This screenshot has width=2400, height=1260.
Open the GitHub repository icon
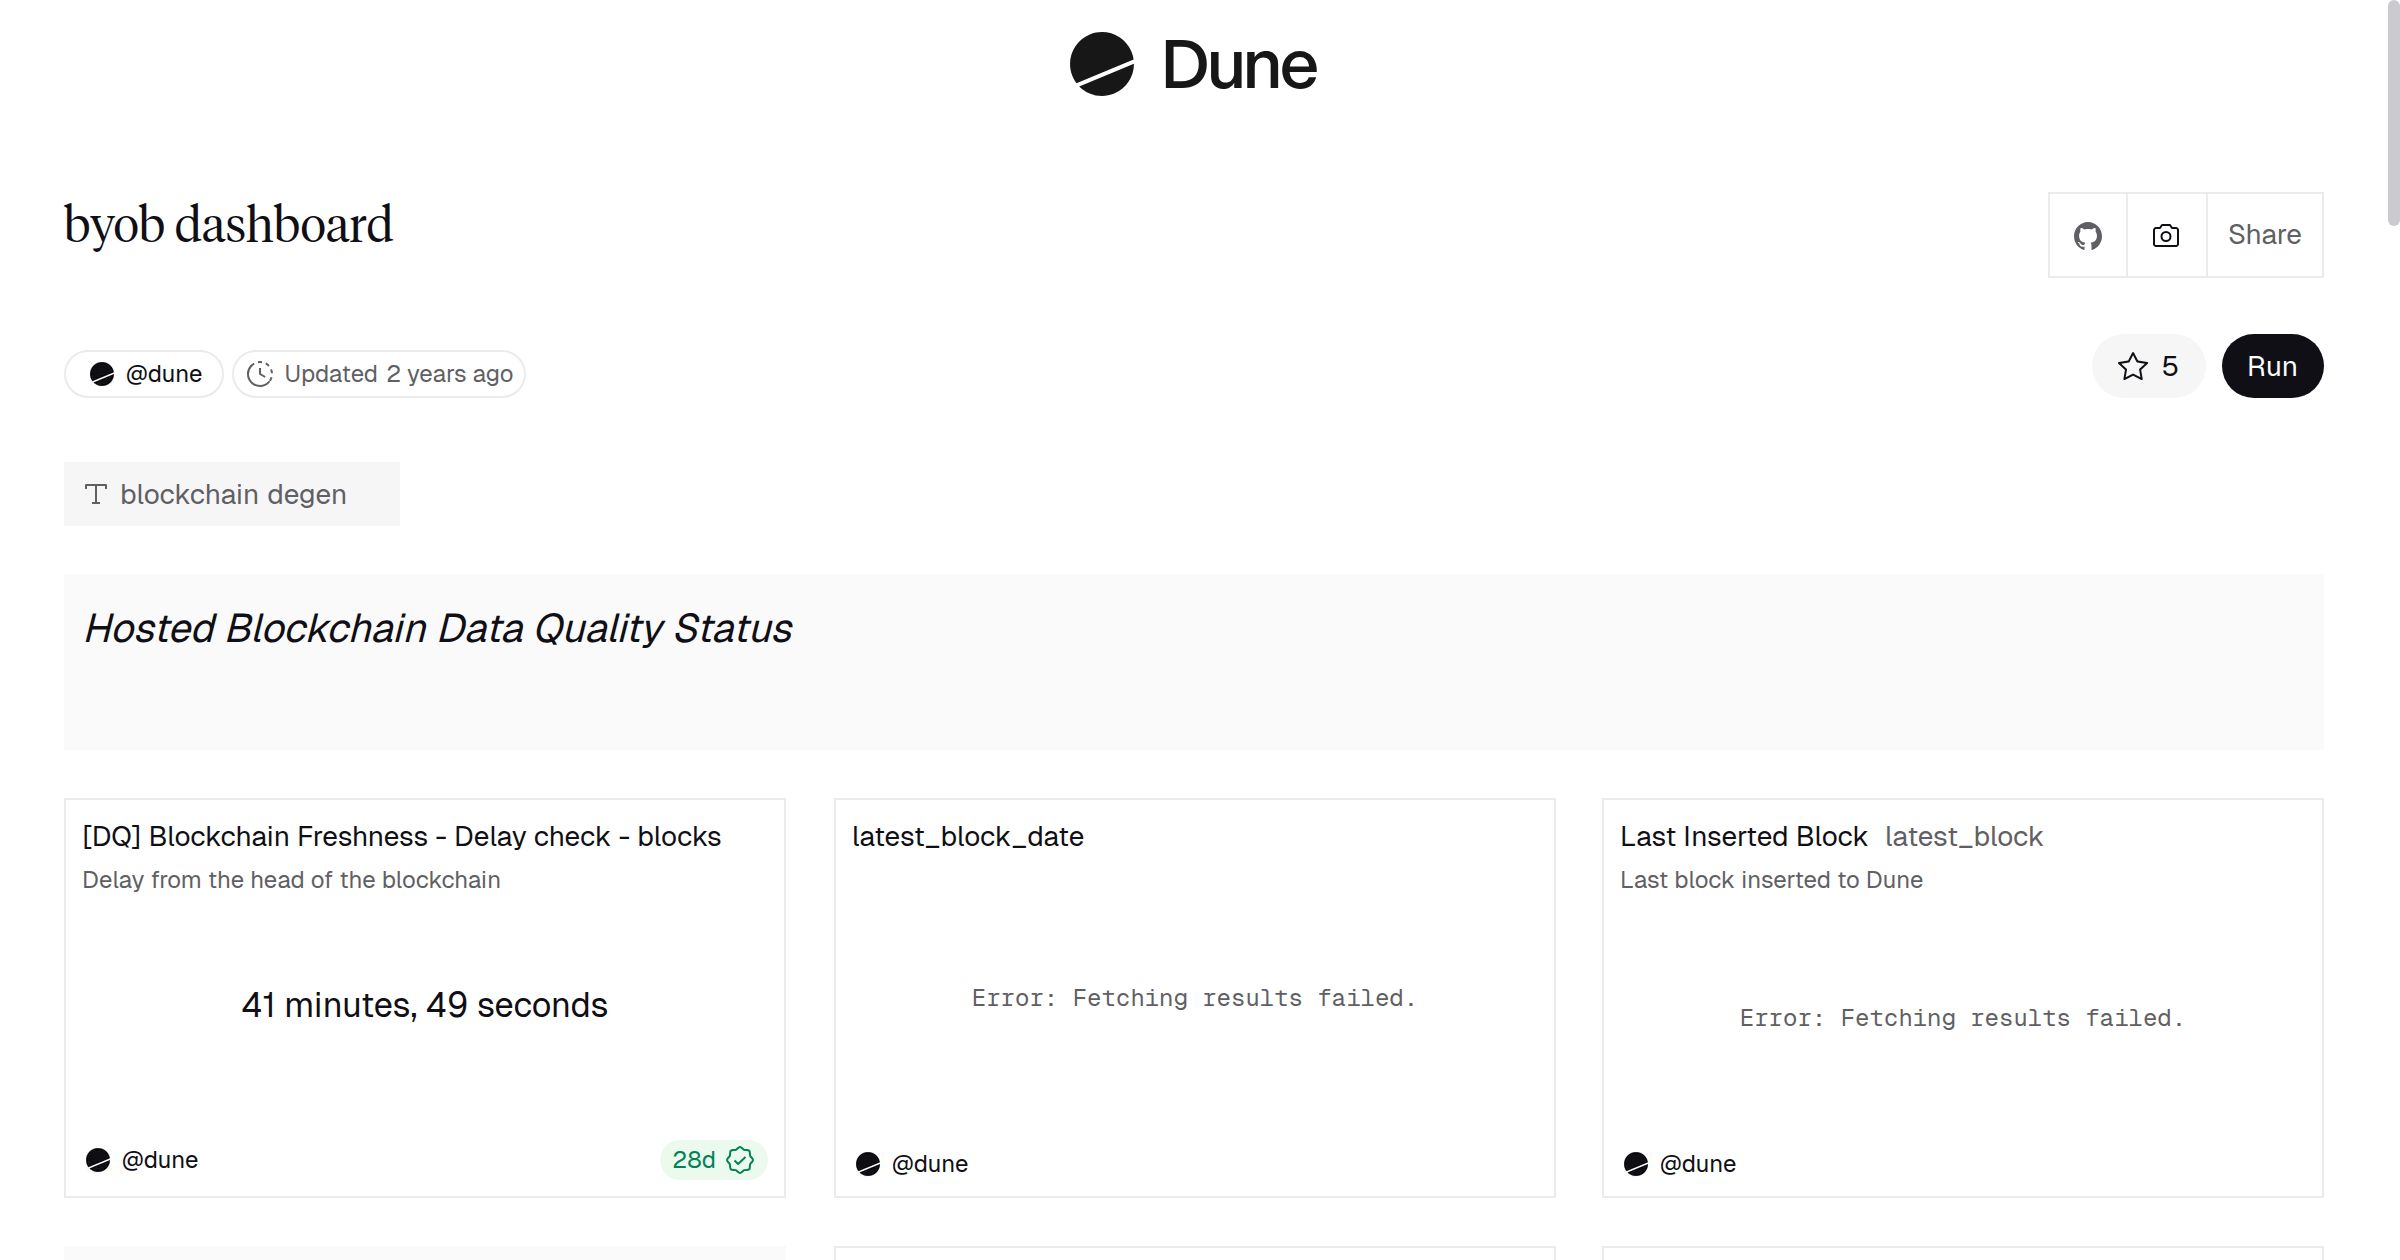2087,236
